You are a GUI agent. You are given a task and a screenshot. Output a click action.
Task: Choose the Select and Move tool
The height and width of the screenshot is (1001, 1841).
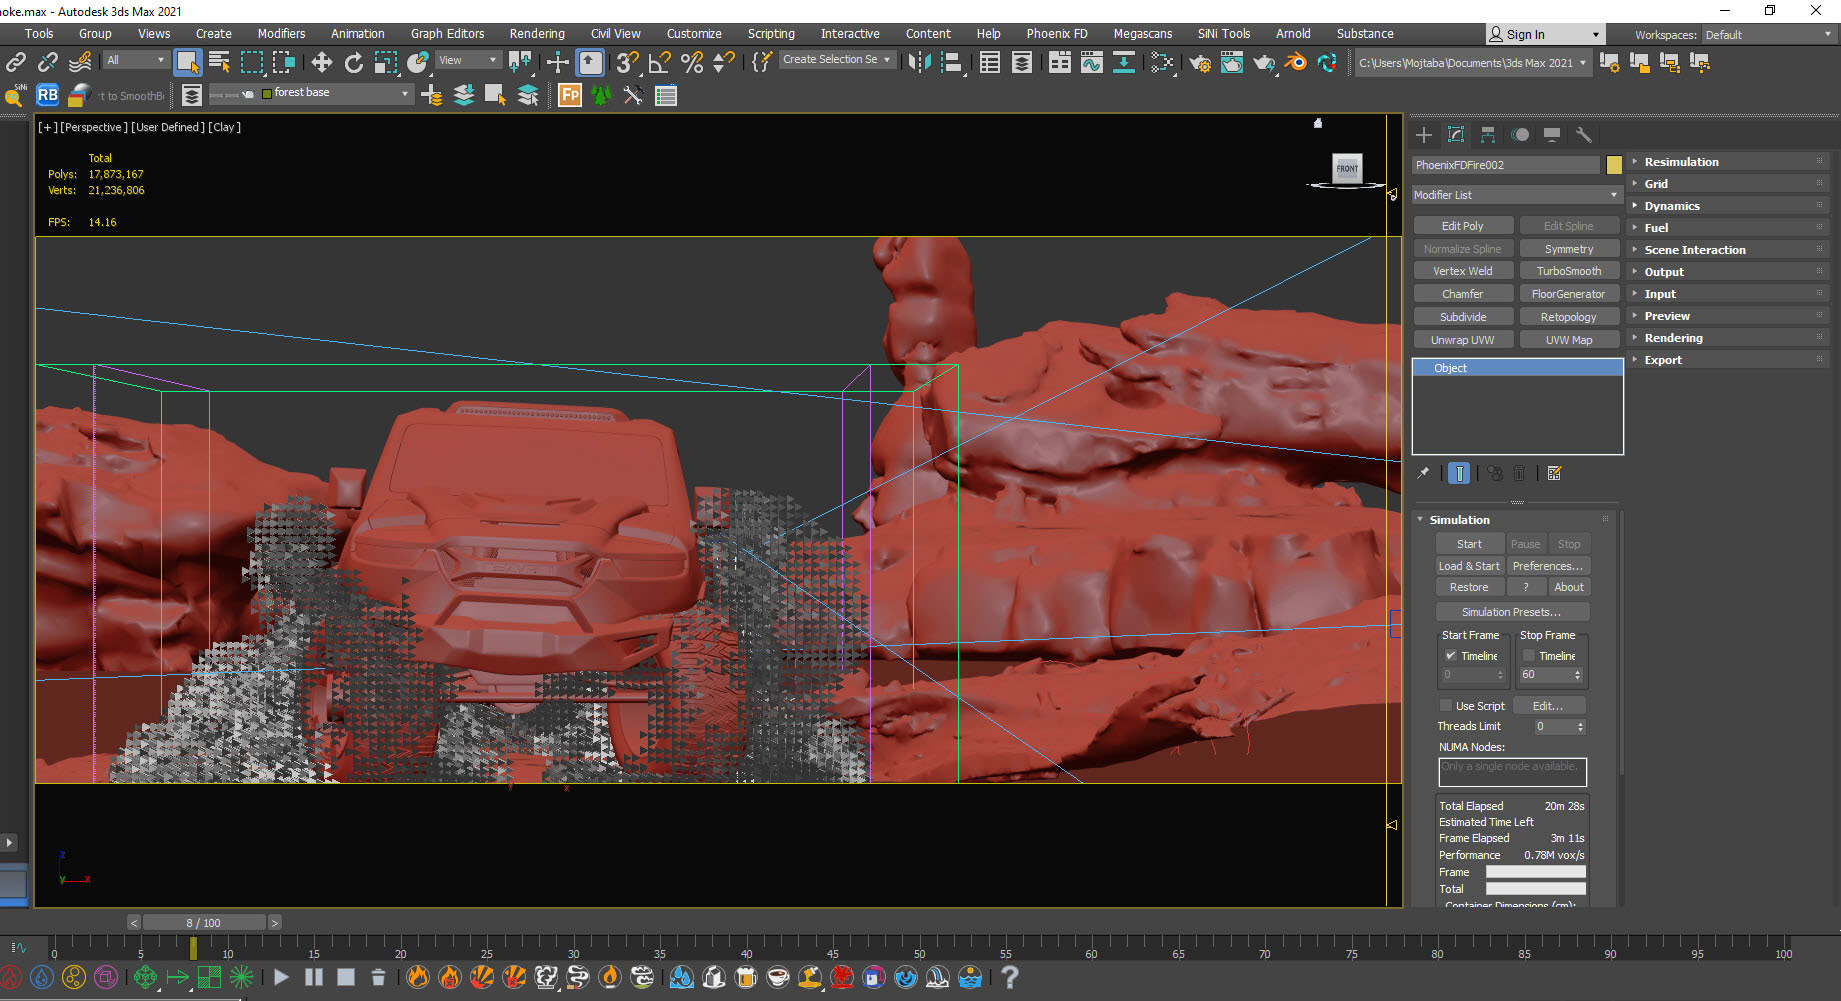(321, 62)
